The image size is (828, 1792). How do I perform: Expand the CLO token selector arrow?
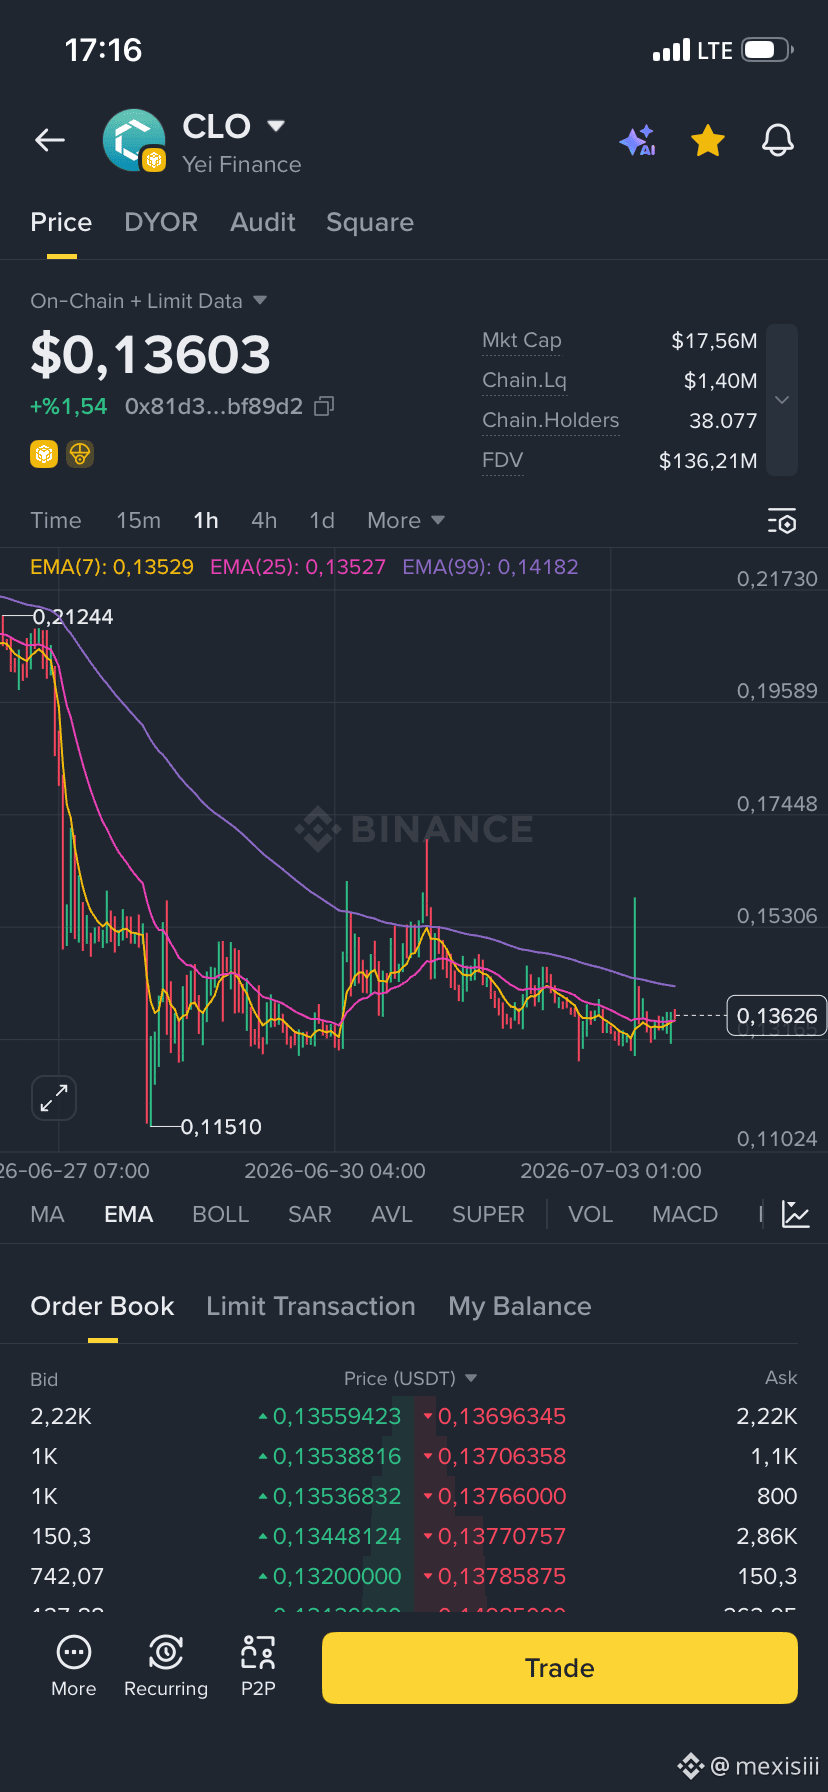(276, 126)
